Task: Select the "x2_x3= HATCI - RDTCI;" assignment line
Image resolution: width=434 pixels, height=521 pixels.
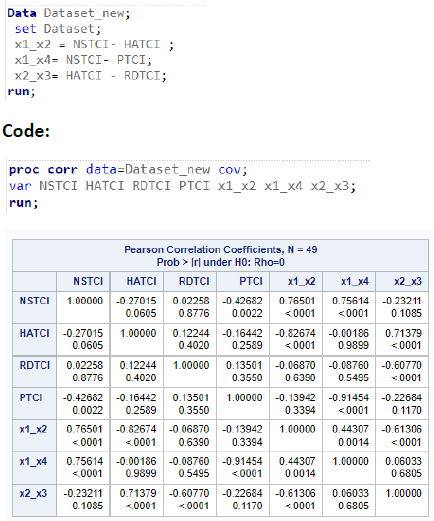Action: [x=91, y=76]
